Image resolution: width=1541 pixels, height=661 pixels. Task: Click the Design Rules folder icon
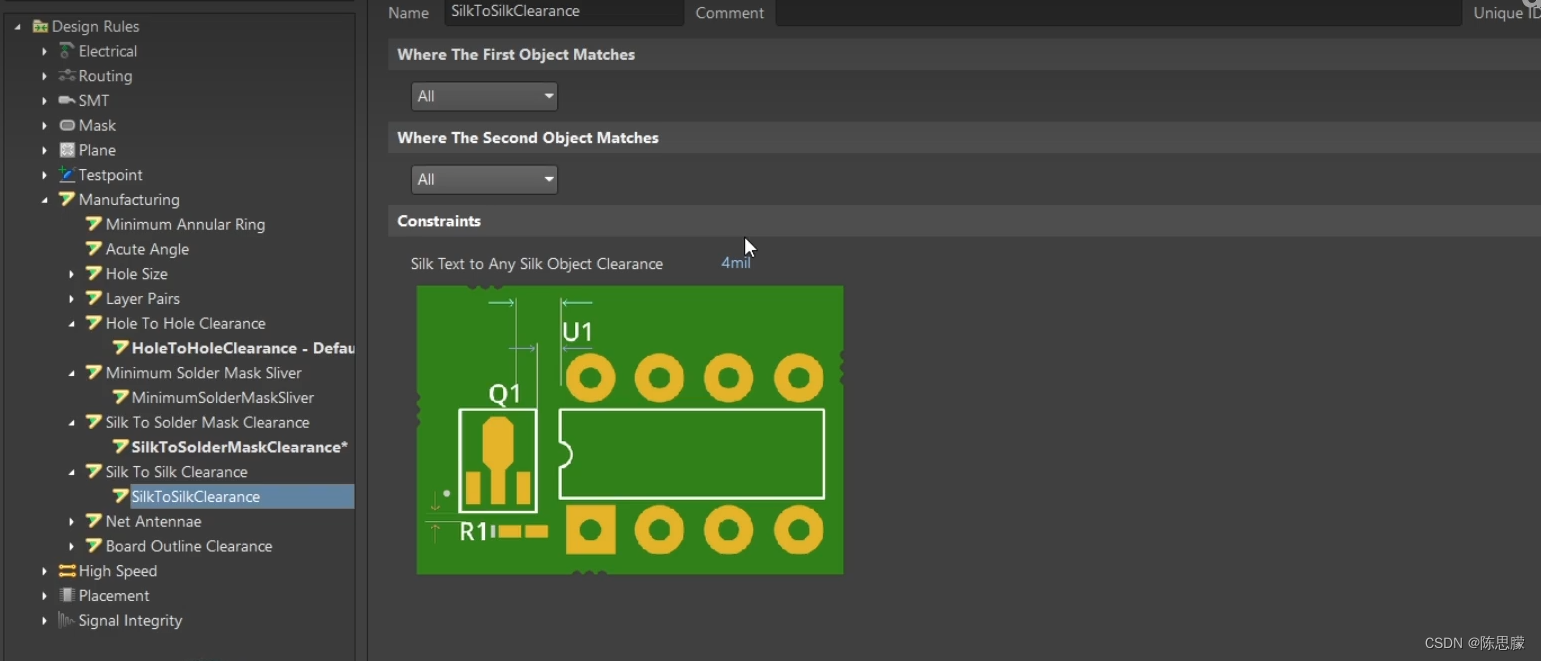point(40,26)
